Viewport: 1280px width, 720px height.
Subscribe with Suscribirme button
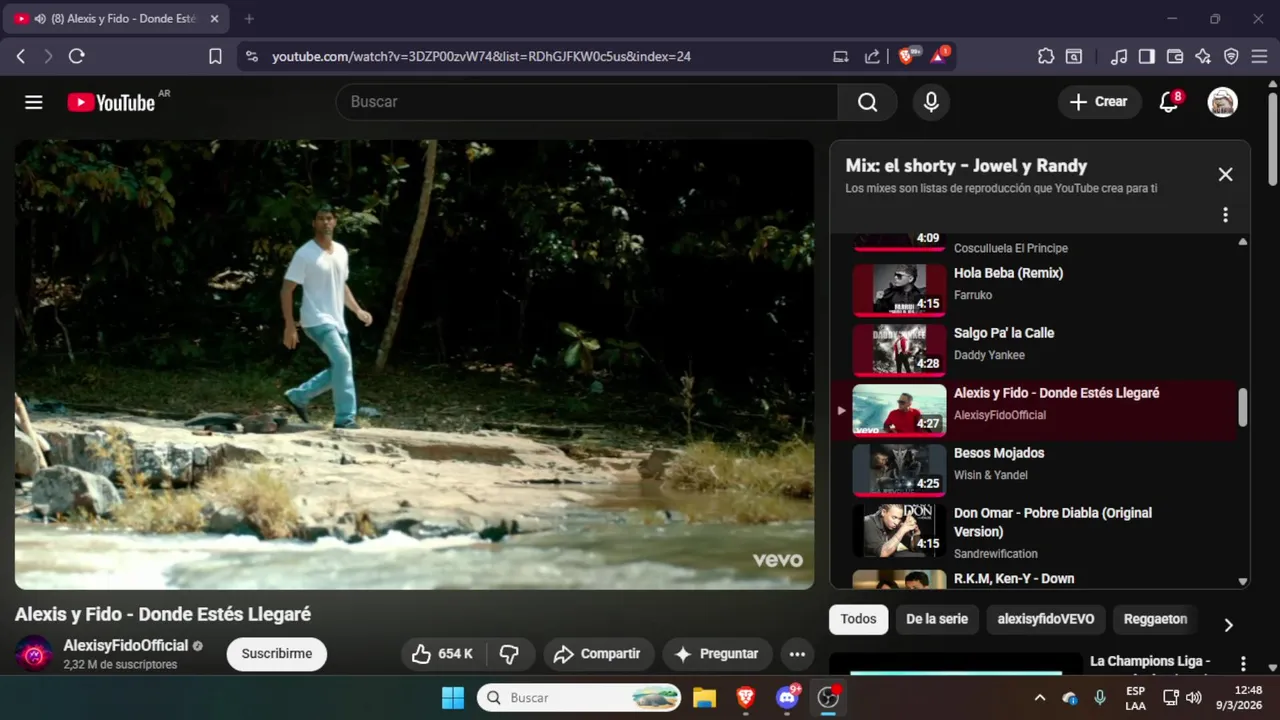tap(276, 654)
